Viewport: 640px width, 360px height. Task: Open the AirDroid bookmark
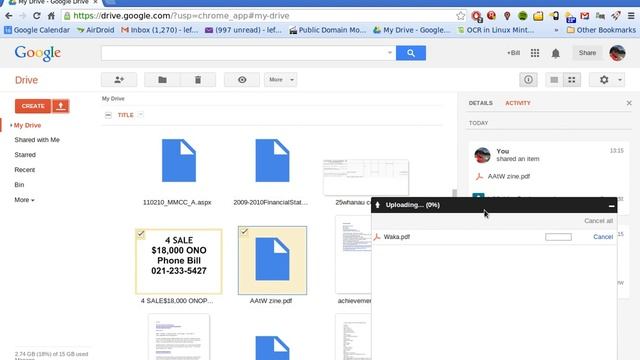point(96,30)
